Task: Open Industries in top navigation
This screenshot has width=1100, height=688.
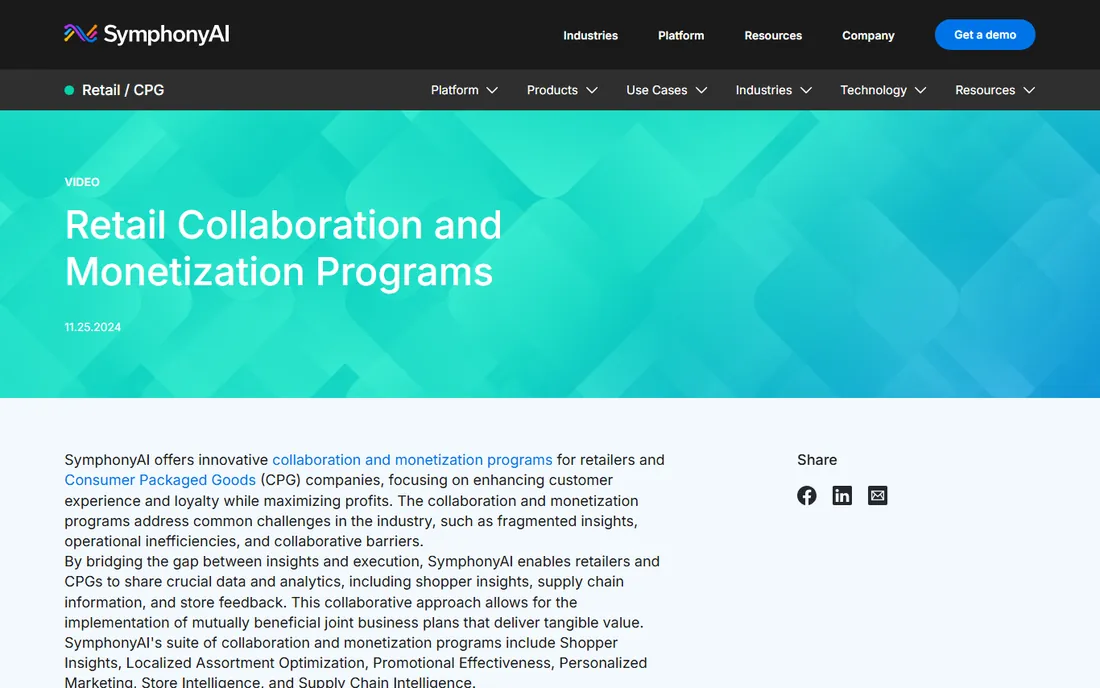Action: click(x=591, y=35)
